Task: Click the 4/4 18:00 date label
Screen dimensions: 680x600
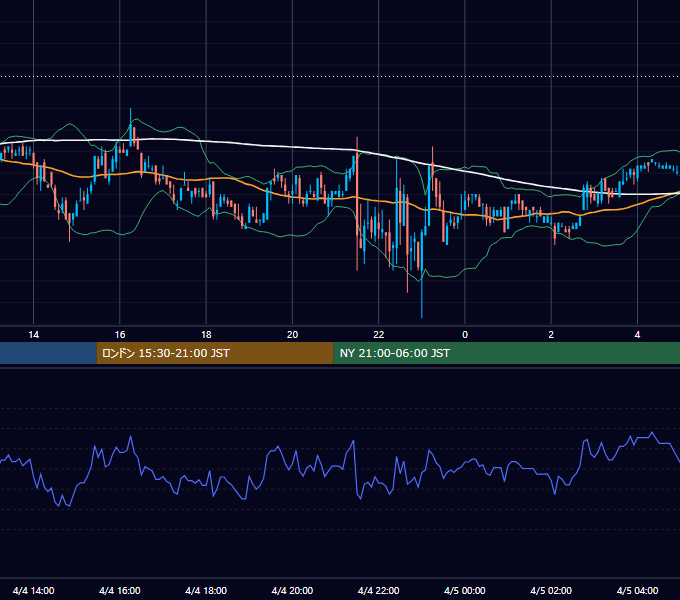Action: 206,590
